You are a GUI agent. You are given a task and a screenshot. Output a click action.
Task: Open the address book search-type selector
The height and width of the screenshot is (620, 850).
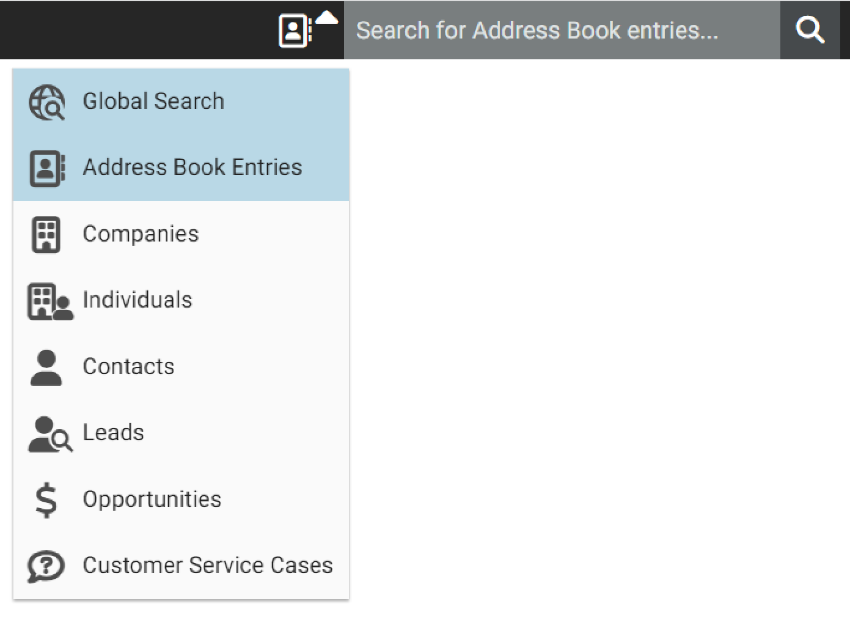[294, 31]
